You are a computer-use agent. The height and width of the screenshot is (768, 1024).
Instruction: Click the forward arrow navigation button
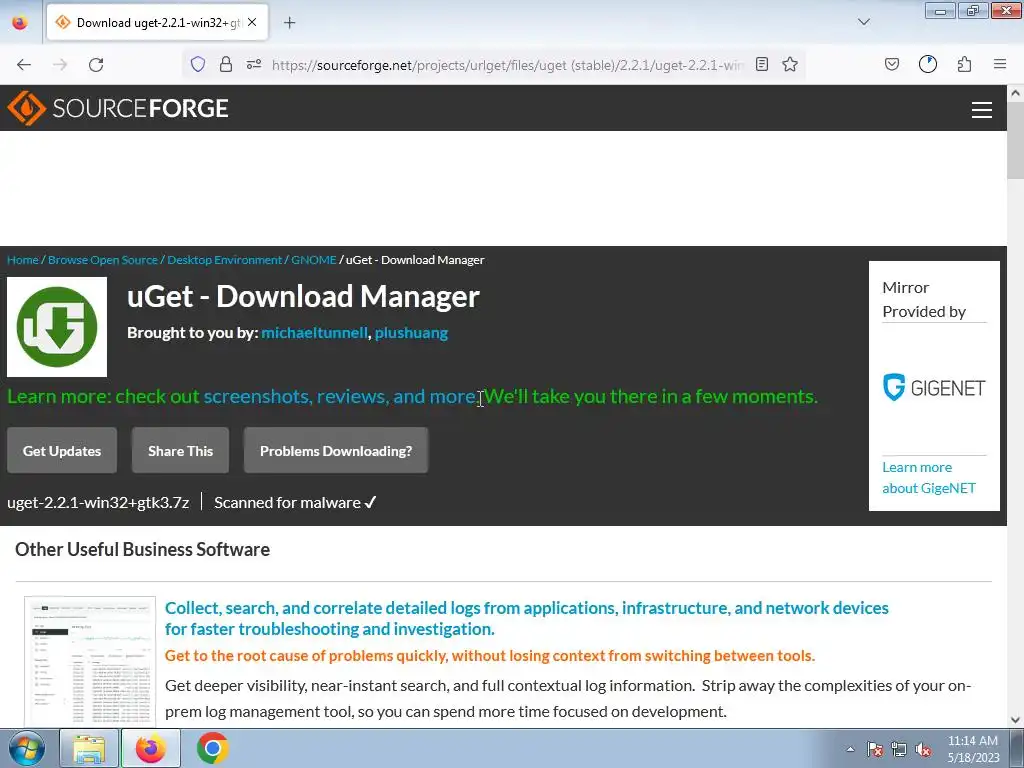click(60, 65)
